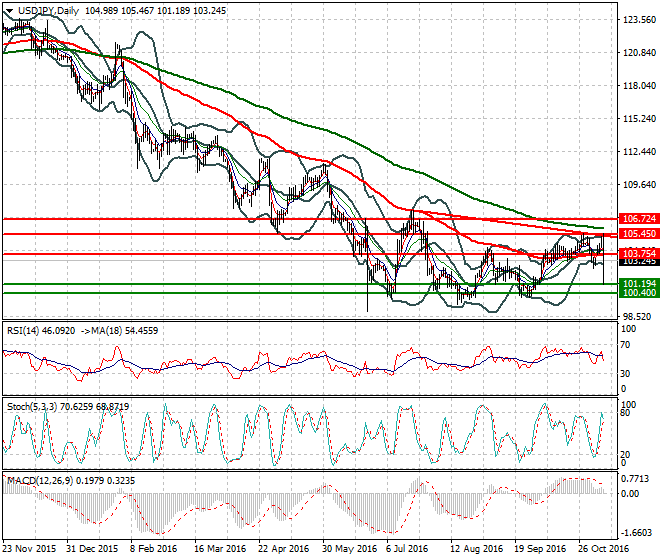The height and width of the screenshot is (560, 660).
Task: Click the 19 Sep 2016 date label
Action: [x=540, y=549]
